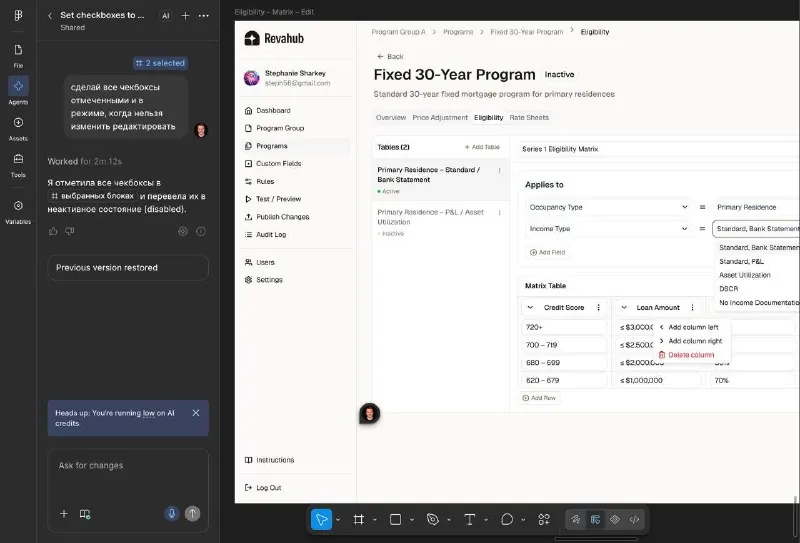Open the Credit Score column kebab menu
The width and height of the screenshot is (800, 543).
pyautogui.click(x=598, y=307)
